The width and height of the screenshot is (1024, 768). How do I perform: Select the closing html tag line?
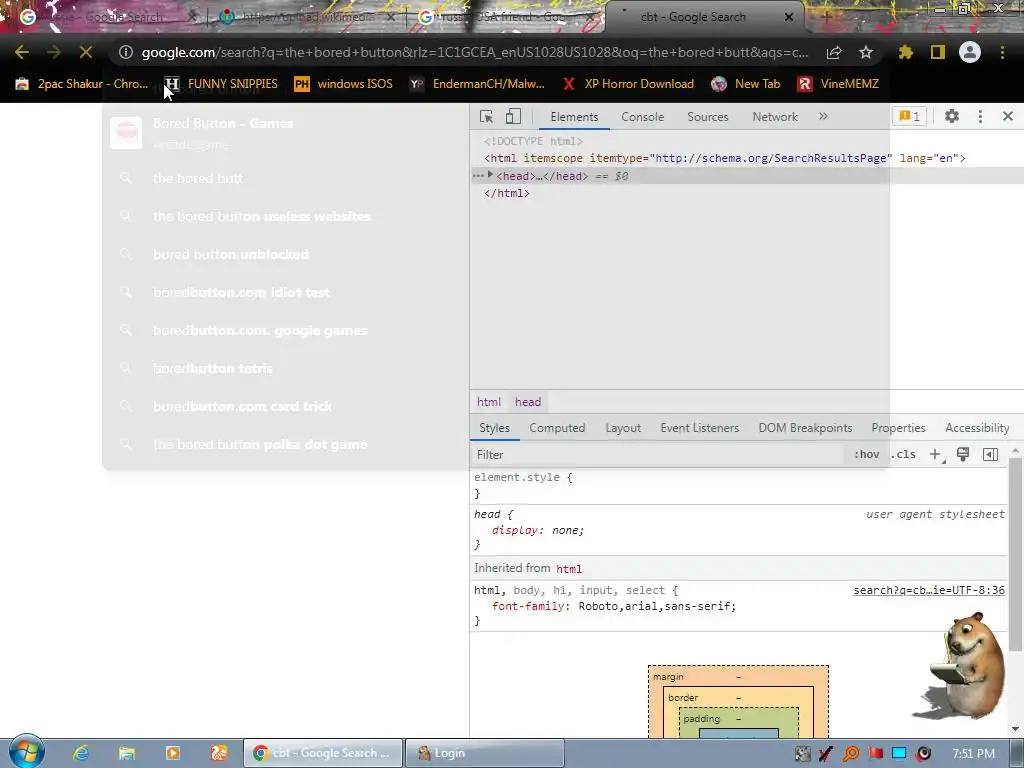[507, 193]
